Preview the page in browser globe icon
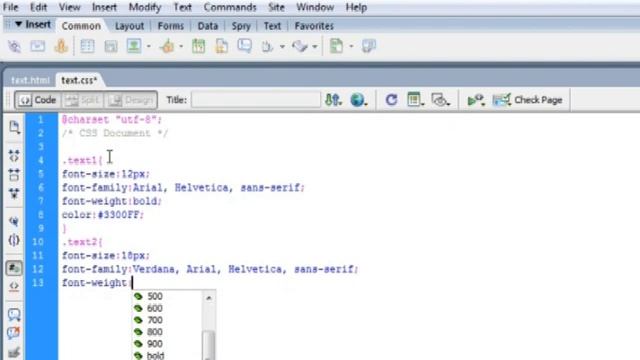Image resolution: width=640 pixels, height=360 pixels. [x=358, y=100]
